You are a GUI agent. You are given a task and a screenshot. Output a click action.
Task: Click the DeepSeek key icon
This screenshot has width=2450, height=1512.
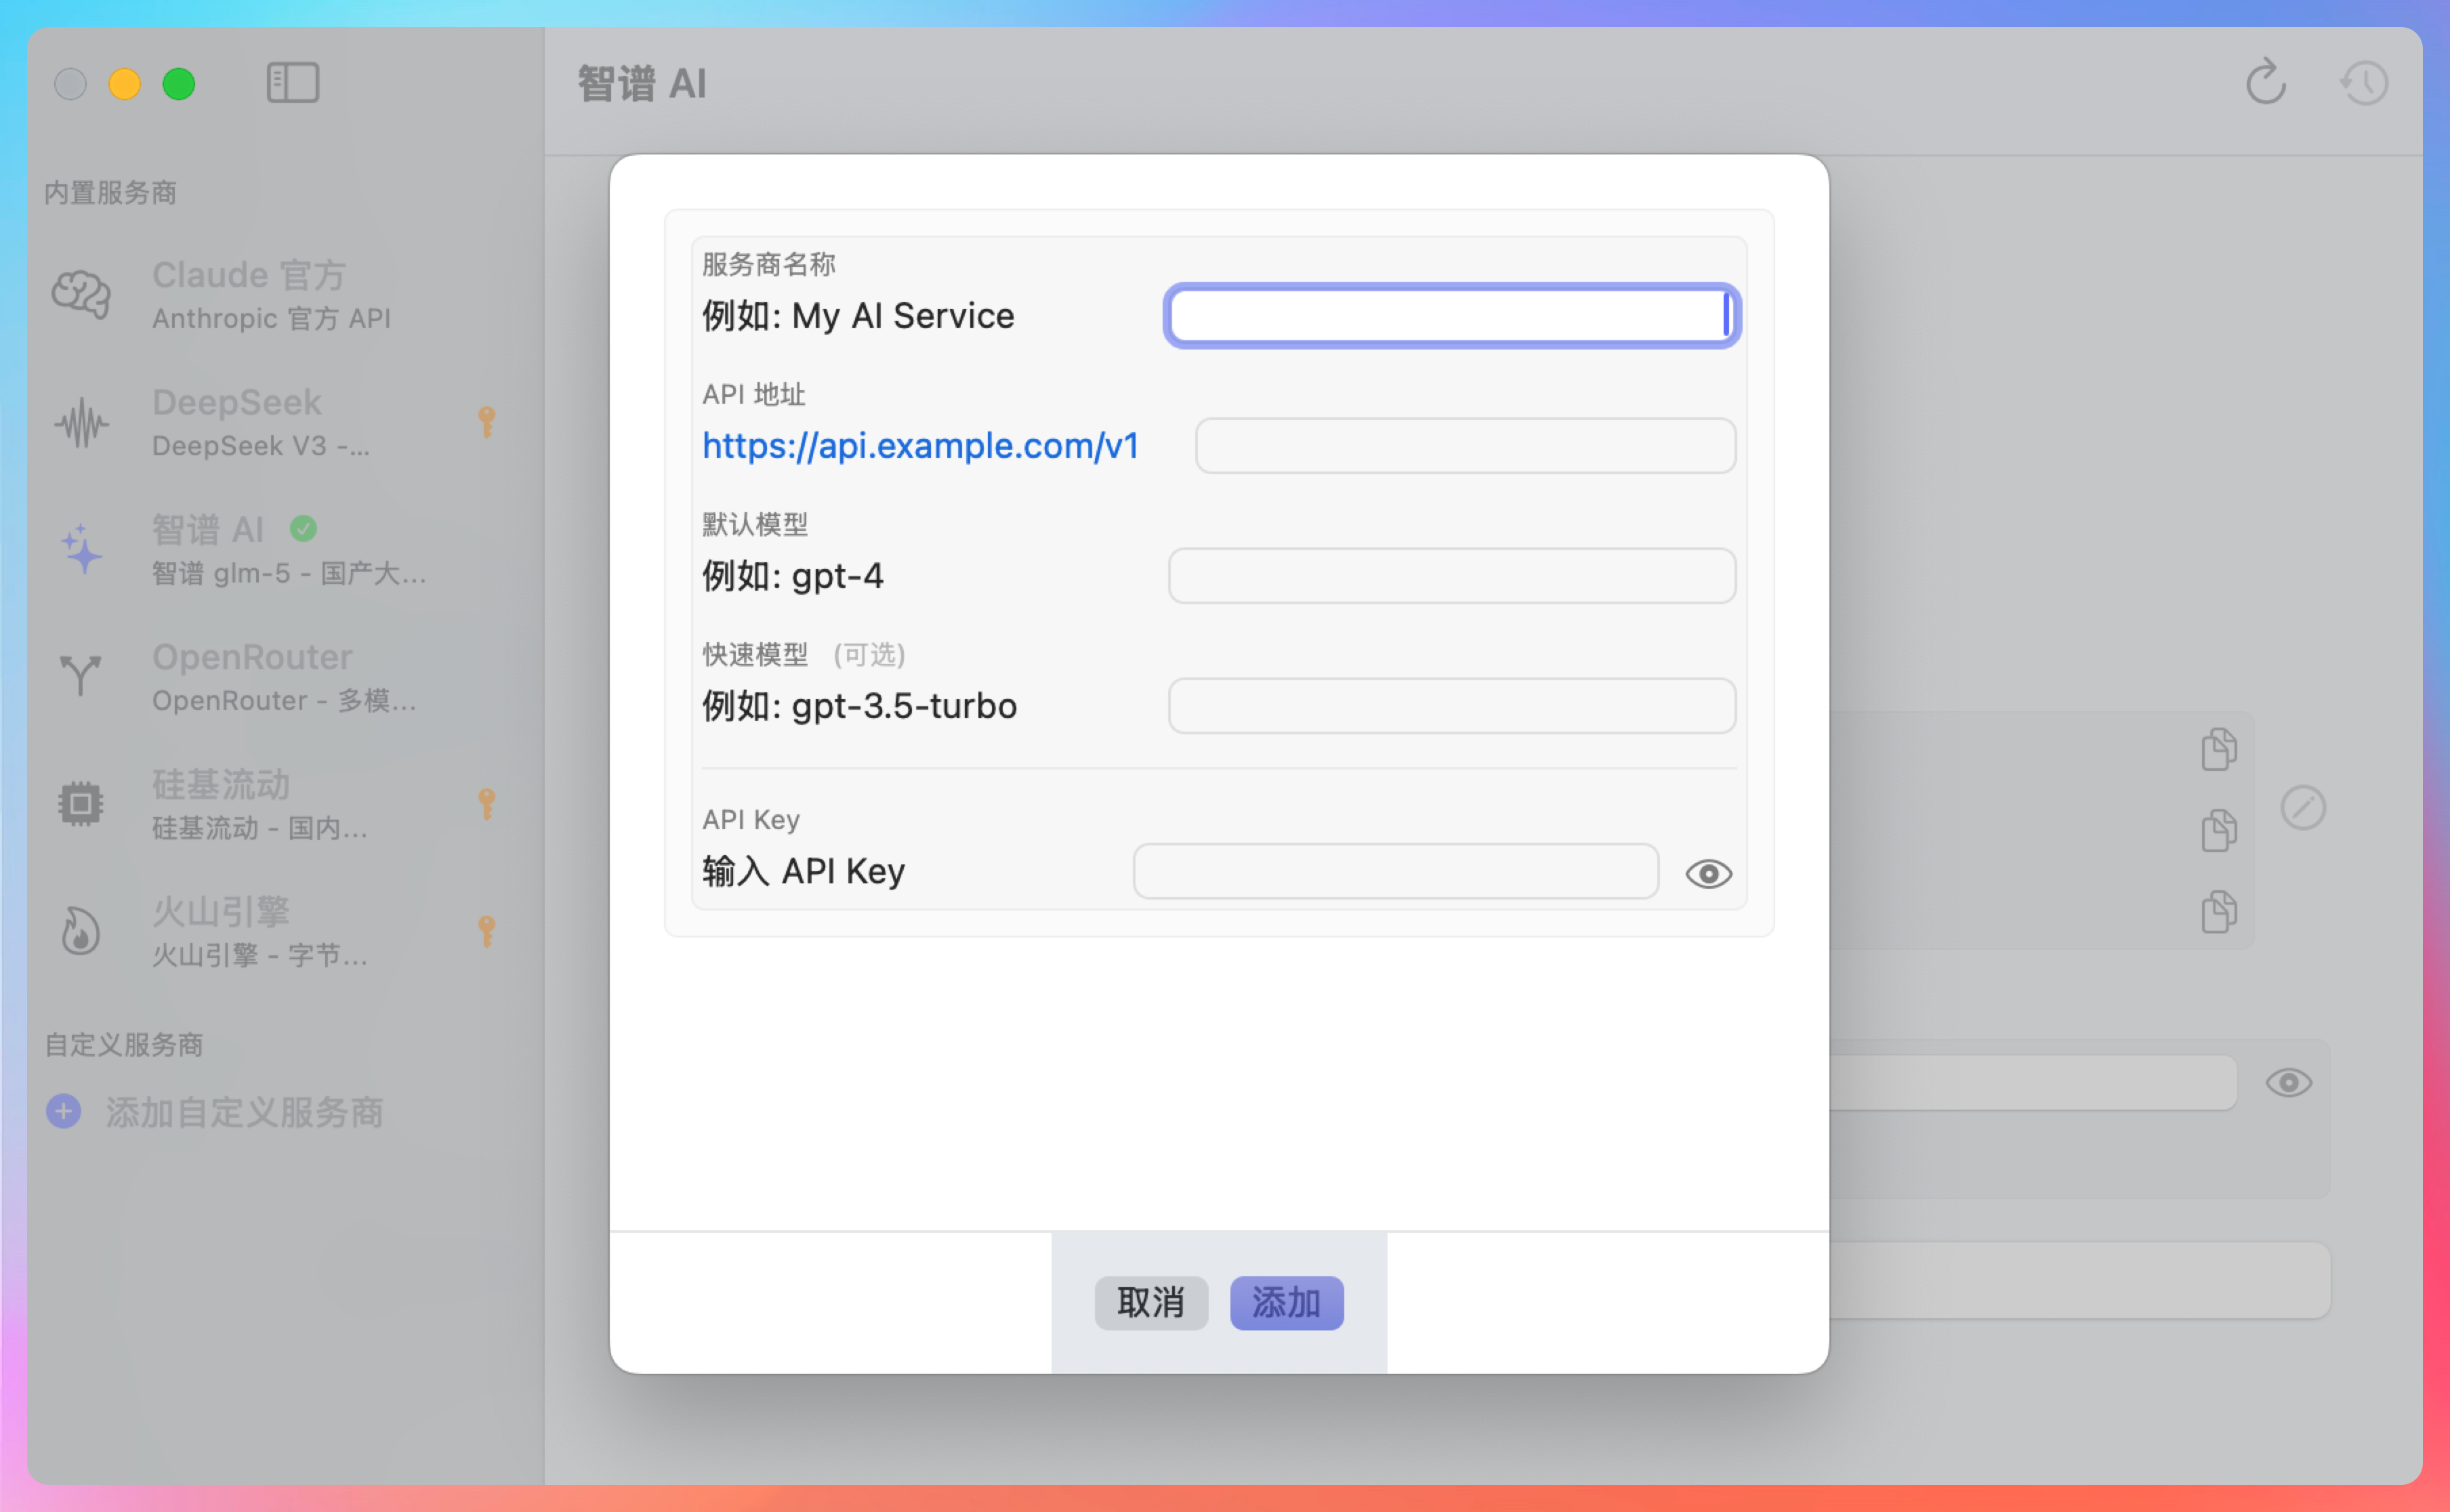pyautogui.click(x=487, y=422)
